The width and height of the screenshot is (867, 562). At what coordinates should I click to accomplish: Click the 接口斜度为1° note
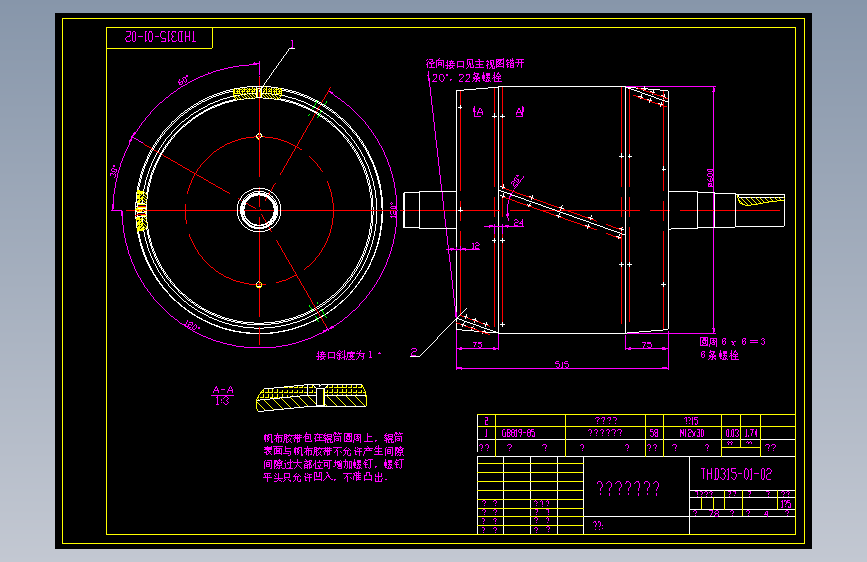click(x=348, y=355)
